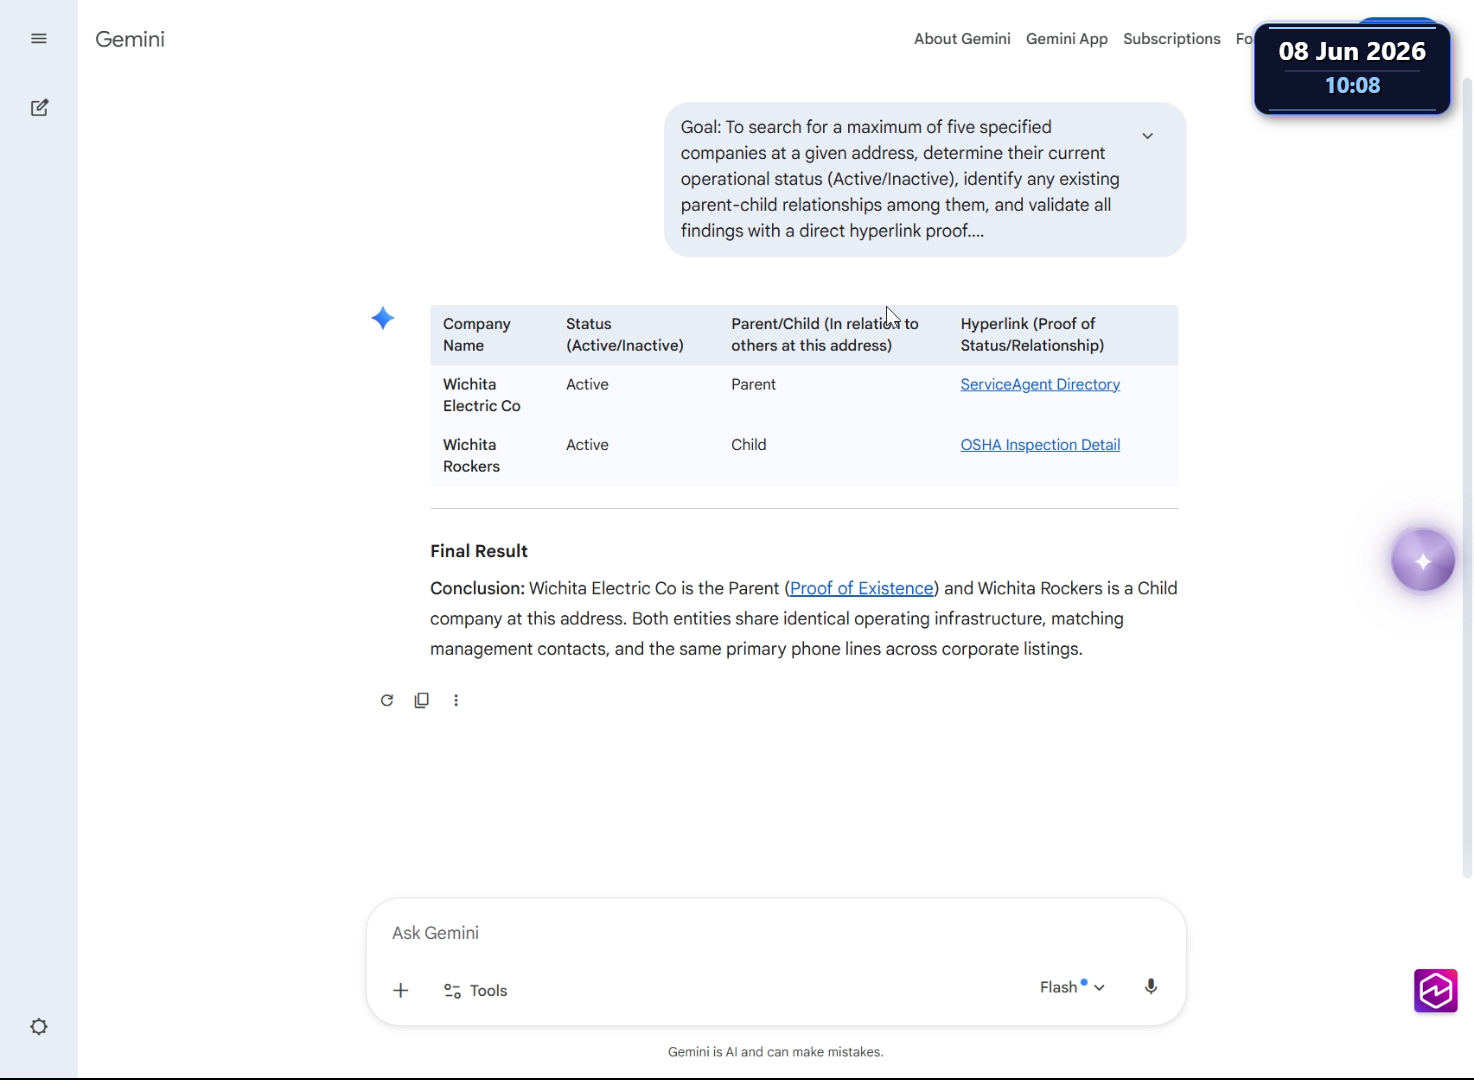Click the Gemini sparkle response icon
1474x1080 pixels.
click(x=383, y=319)
